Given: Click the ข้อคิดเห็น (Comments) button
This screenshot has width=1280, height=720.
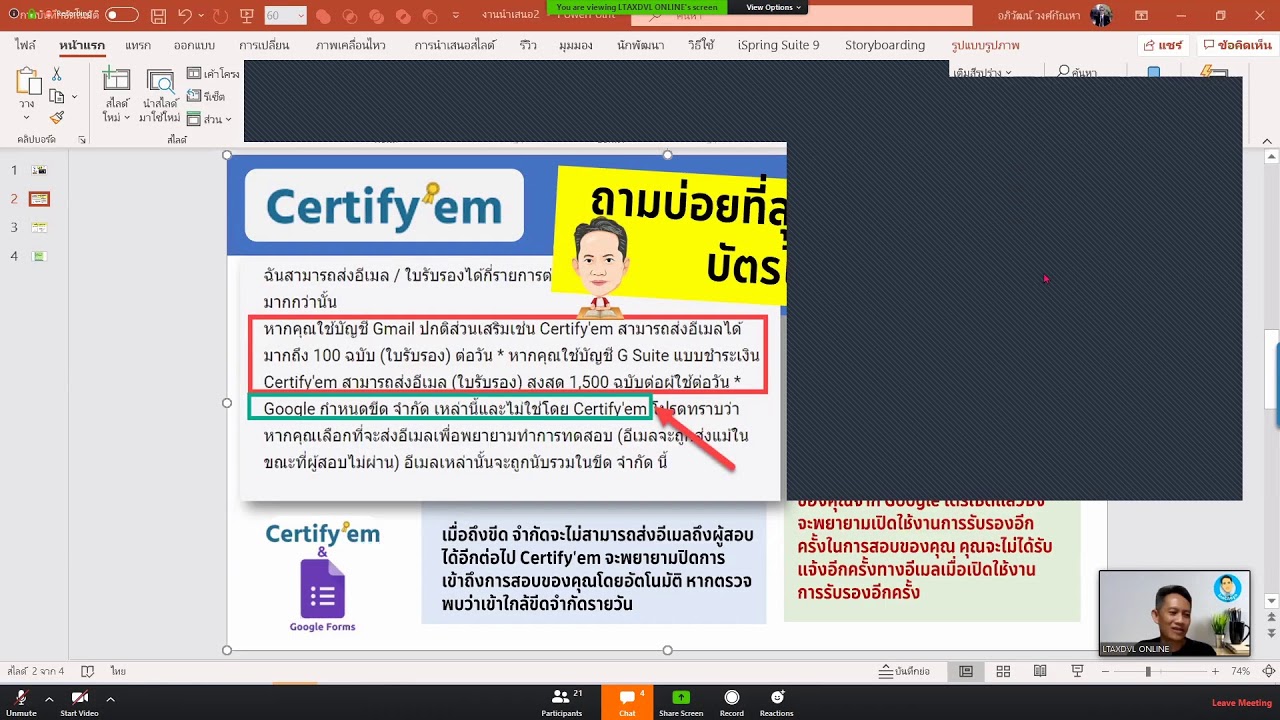Looking at the screenshot, I should tap(1237, 46).
